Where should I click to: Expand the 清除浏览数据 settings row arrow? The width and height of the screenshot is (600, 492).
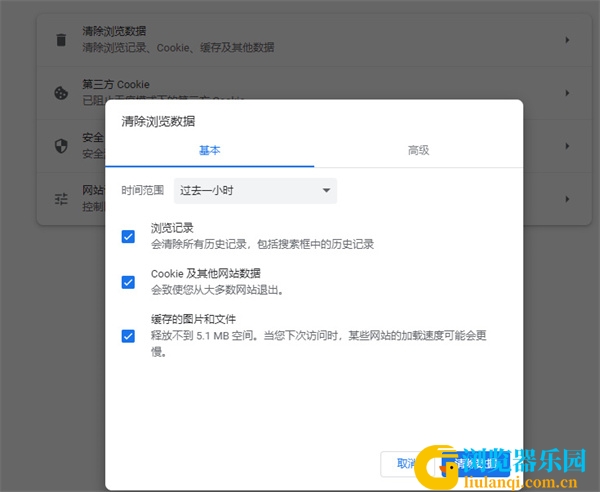[x=567, y=40]
